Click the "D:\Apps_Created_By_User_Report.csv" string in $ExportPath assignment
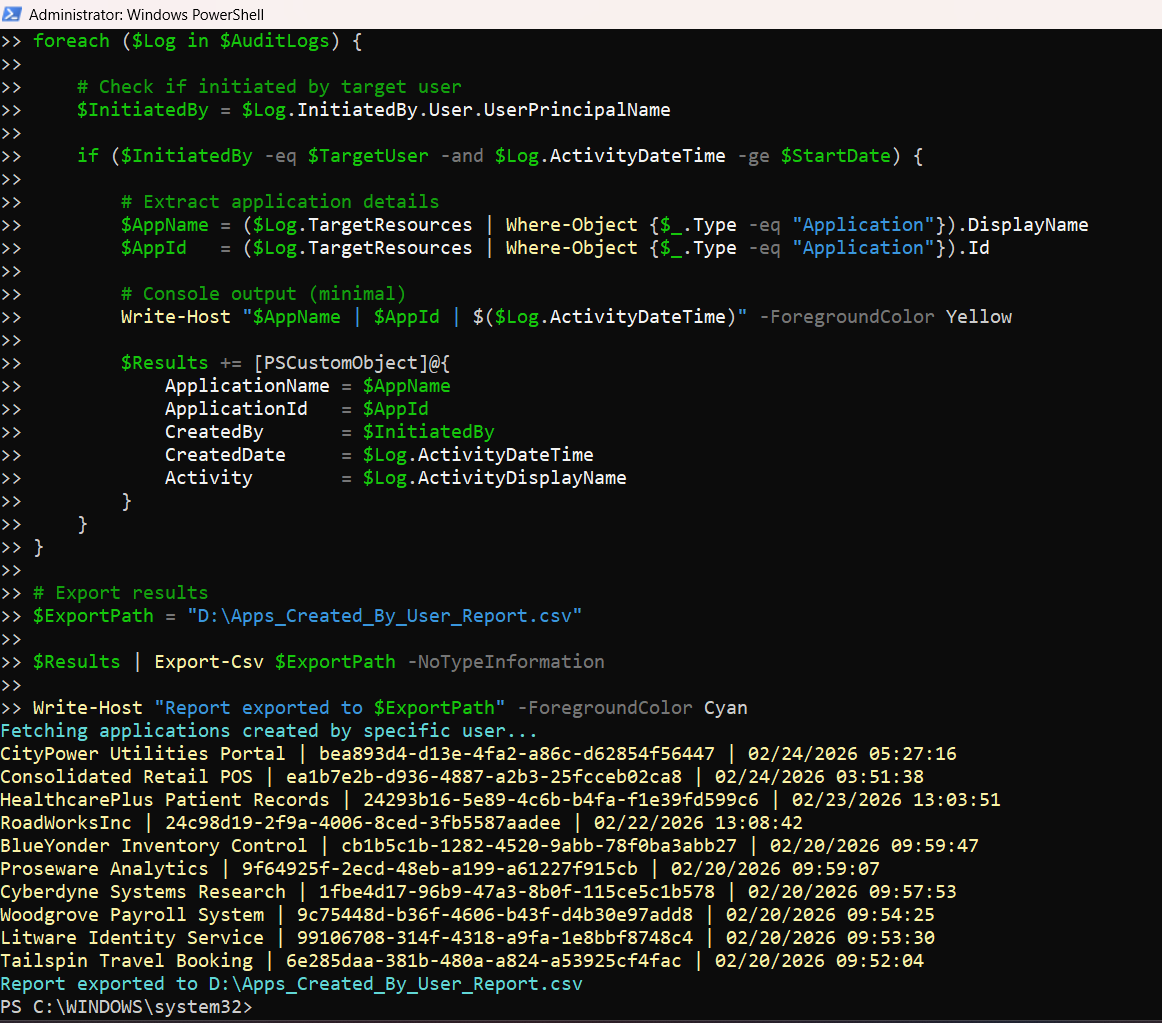Image resolution: width=1162 pixels, height=1023 pixels. pyautogui.click(x=384, y=616)
